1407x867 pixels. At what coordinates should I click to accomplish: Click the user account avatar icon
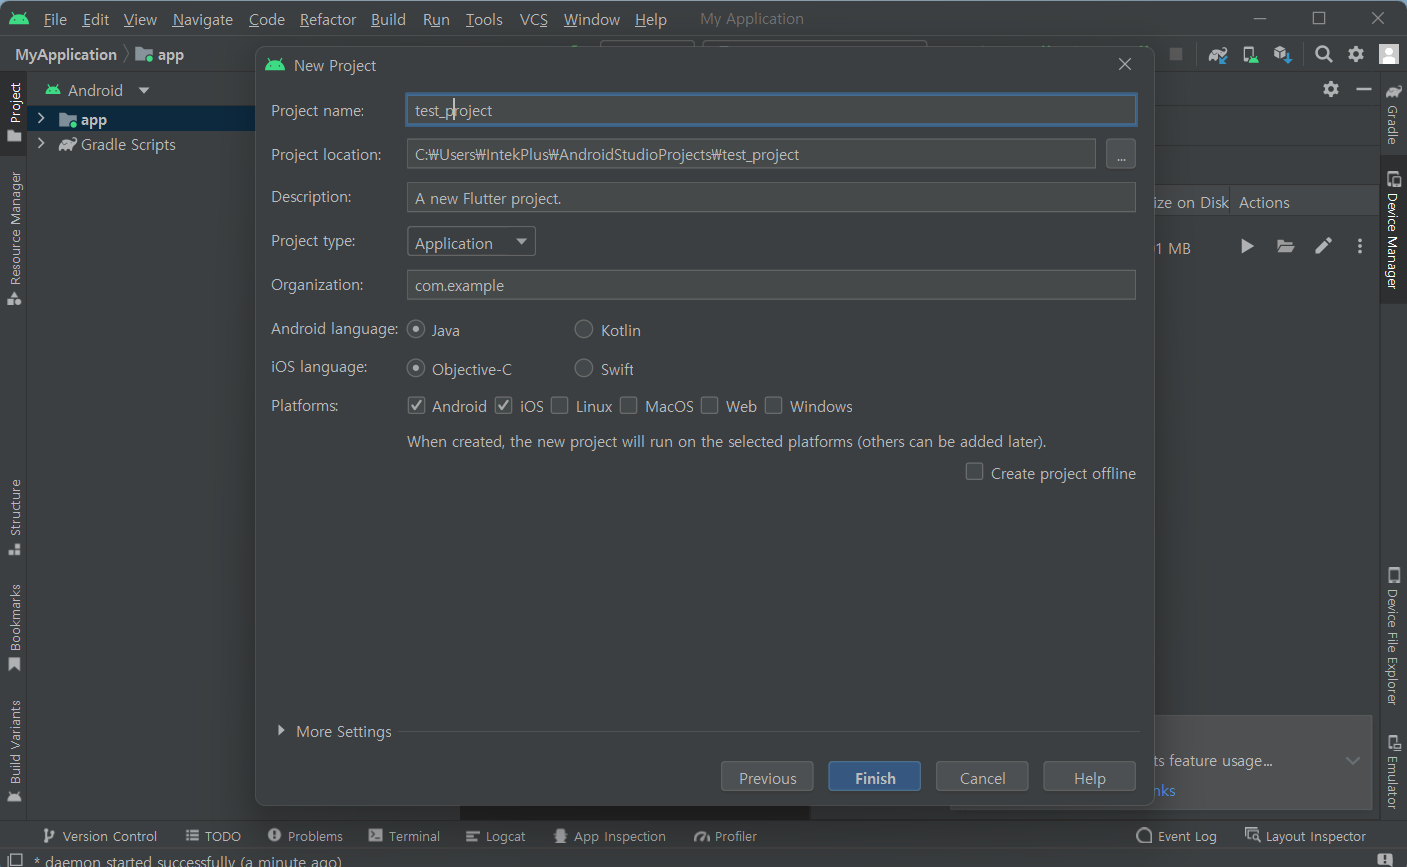click(x=1389, y=54)
